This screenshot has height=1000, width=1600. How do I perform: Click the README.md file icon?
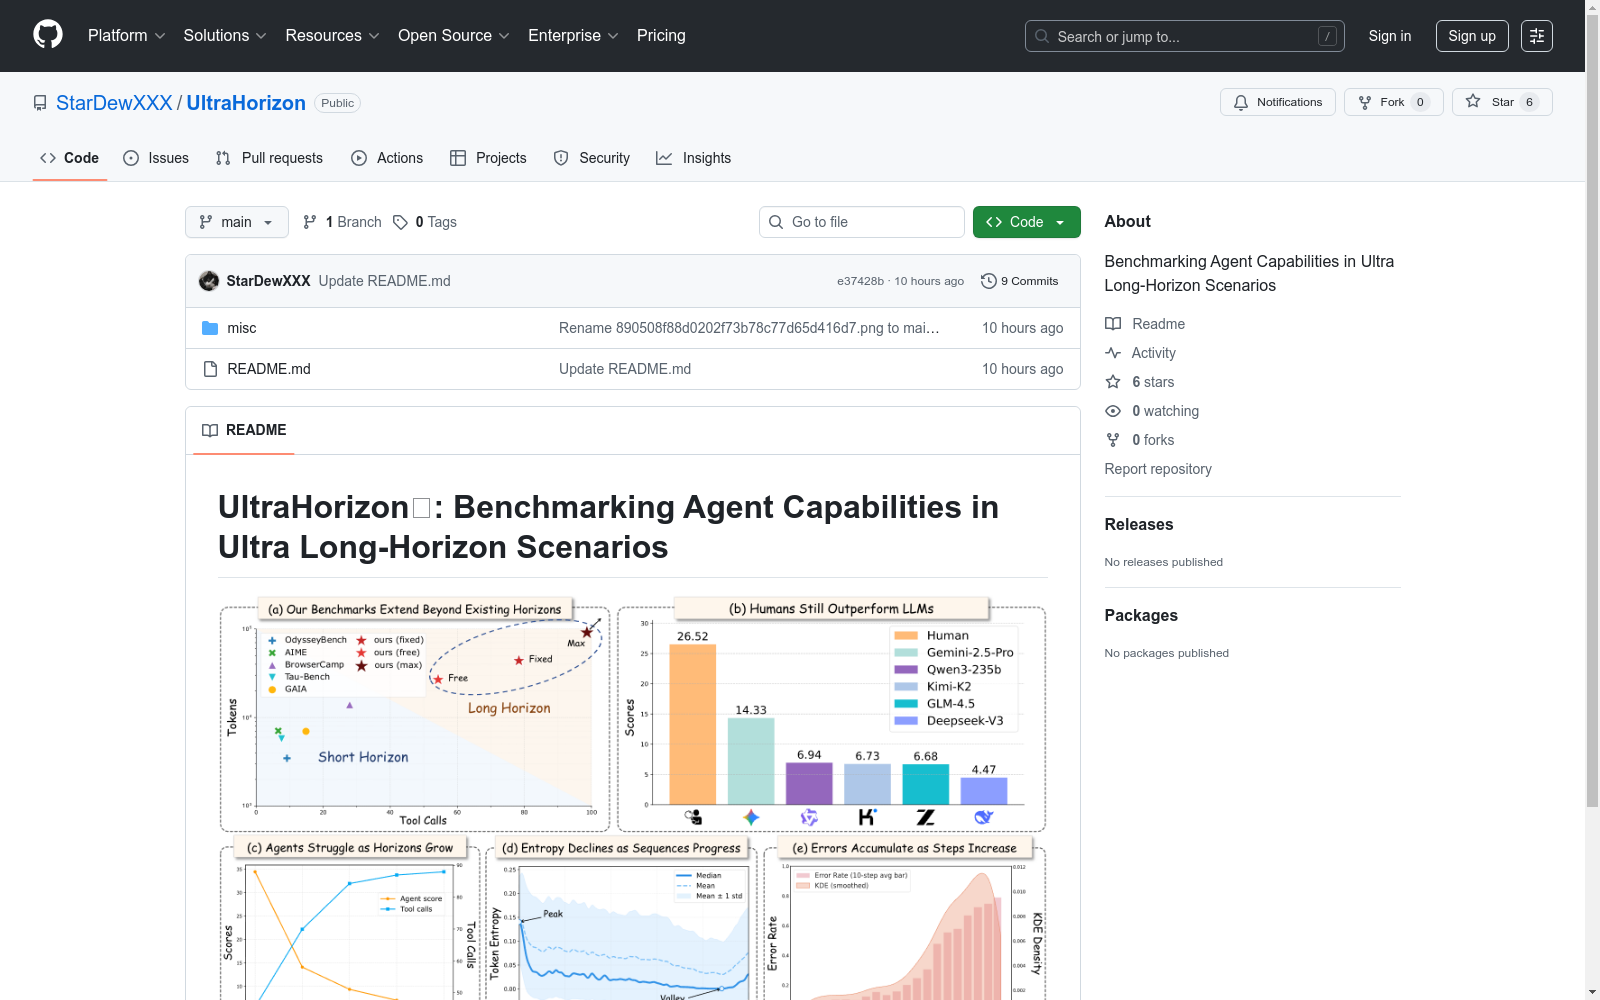pos(210,369)
